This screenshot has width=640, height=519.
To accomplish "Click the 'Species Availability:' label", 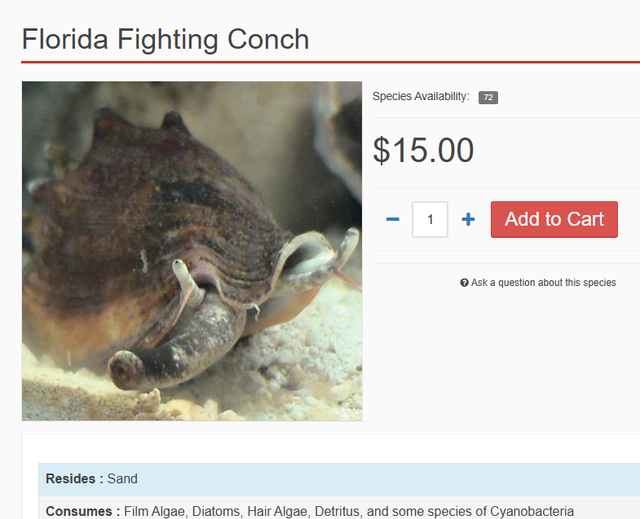I will click(420, 96).
